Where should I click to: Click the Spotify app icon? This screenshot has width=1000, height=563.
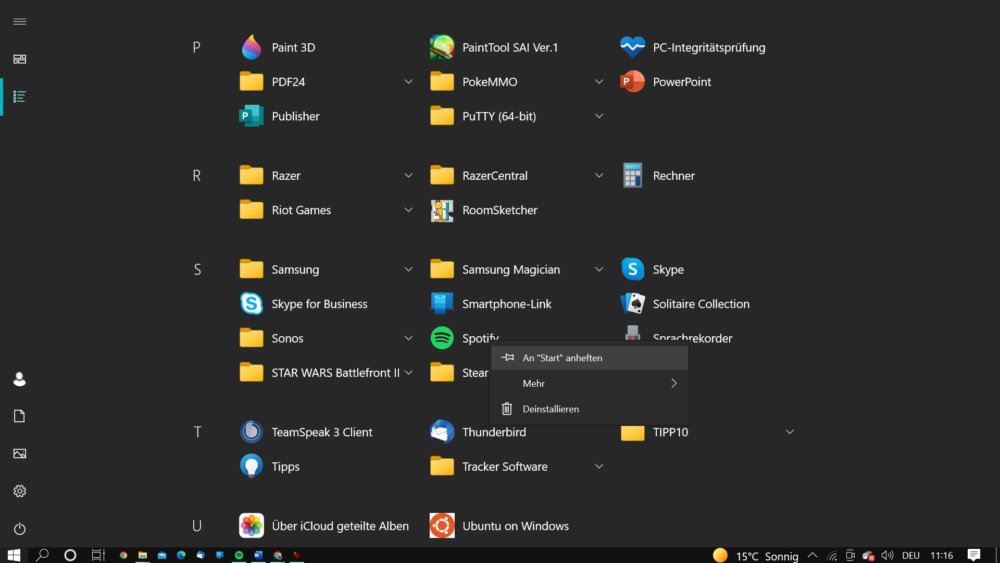point(441,338)
